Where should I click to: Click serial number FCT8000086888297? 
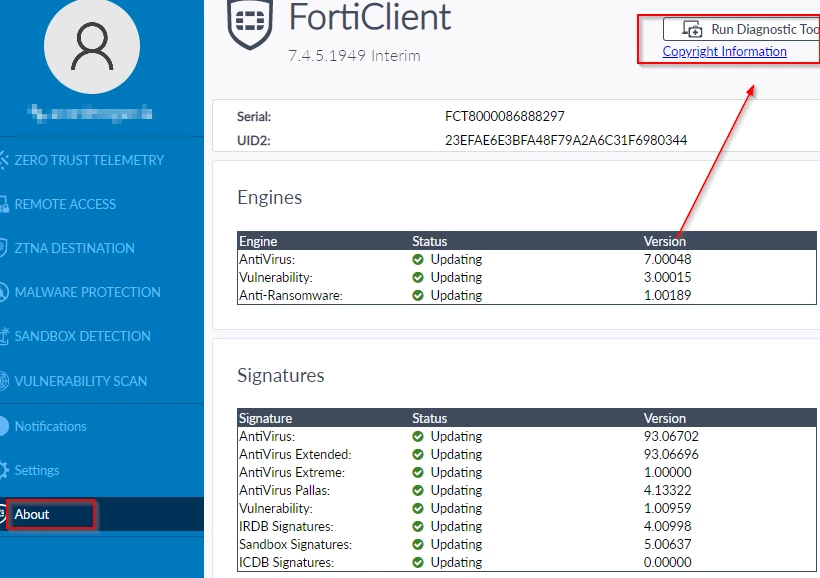[x=505, y=116]
